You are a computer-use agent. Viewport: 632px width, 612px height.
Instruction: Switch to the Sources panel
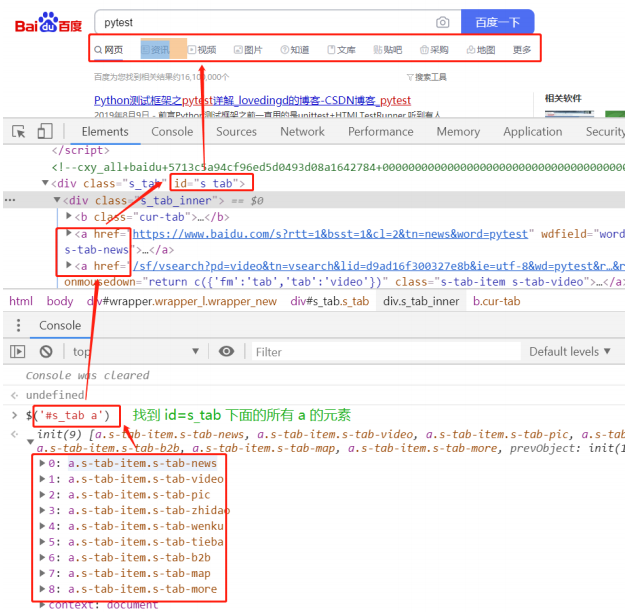pos(236,131)
